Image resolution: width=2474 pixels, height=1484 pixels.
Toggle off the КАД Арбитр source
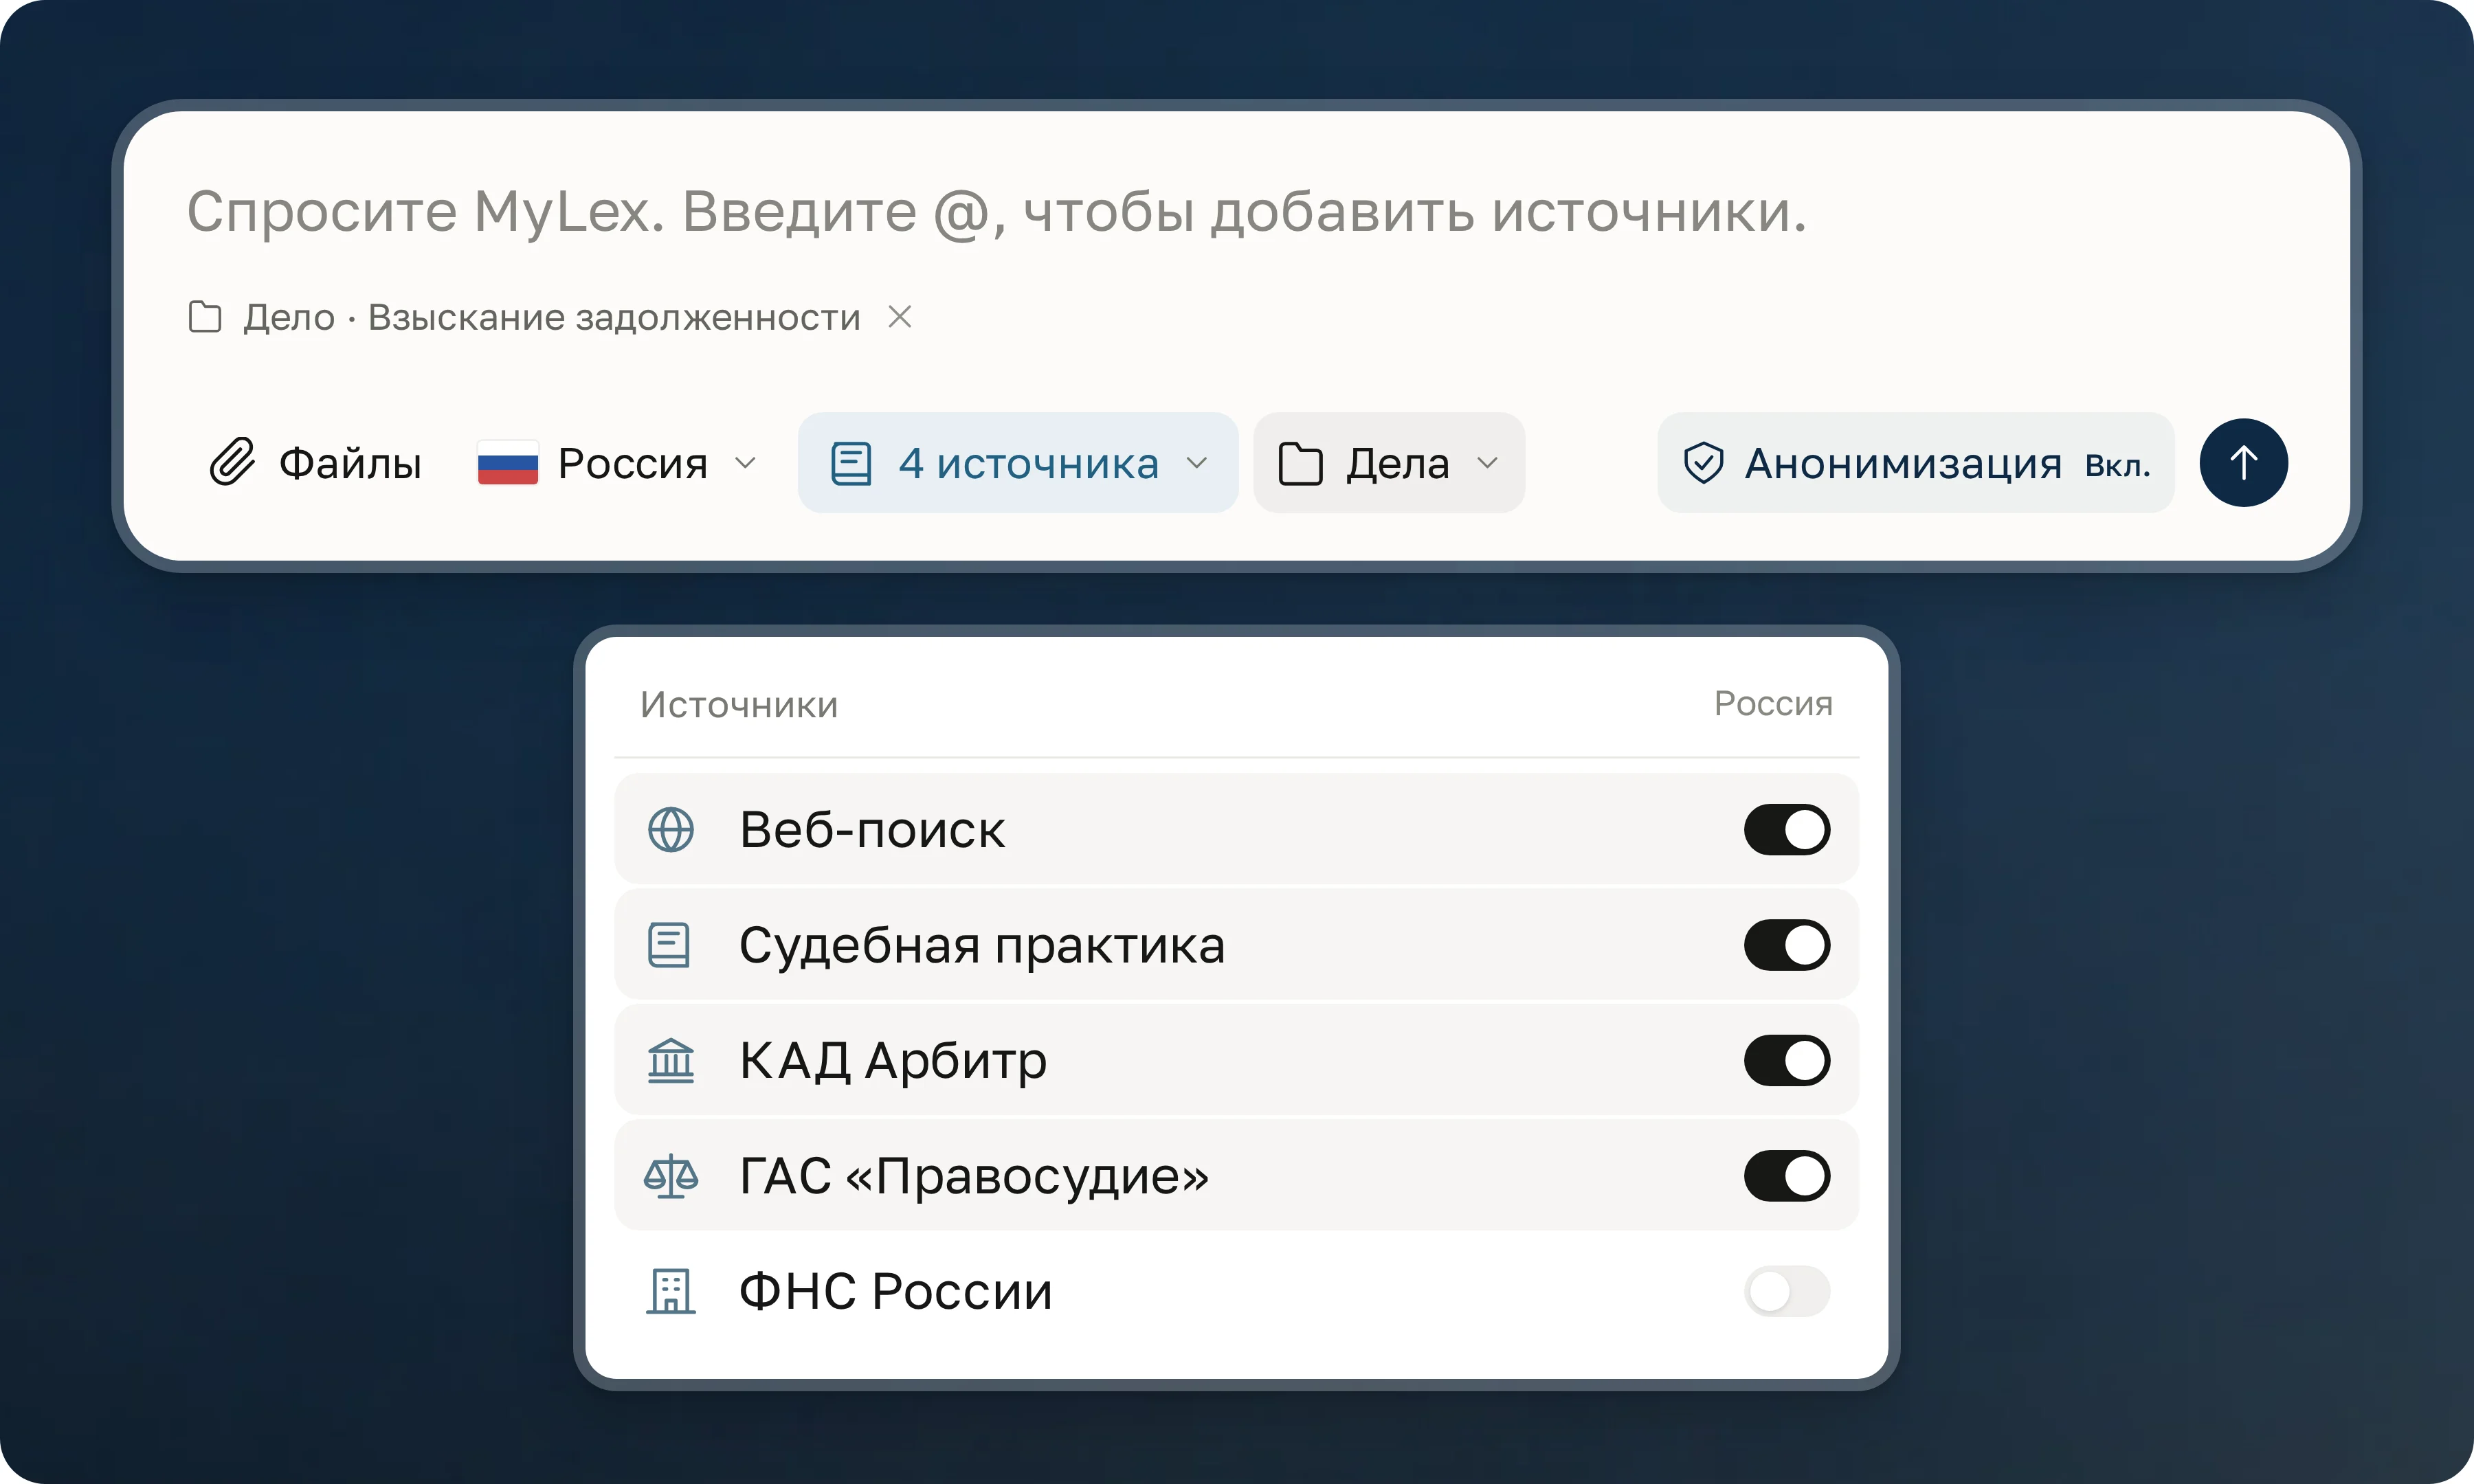[1787, 1060]
